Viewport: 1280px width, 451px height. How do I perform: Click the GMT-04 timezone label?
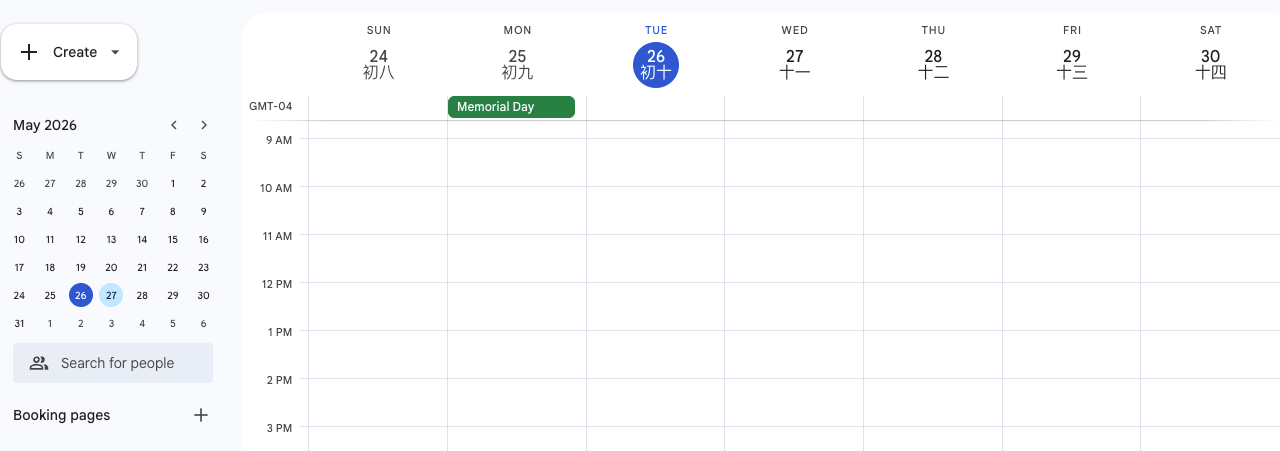[x=271, y=107]
